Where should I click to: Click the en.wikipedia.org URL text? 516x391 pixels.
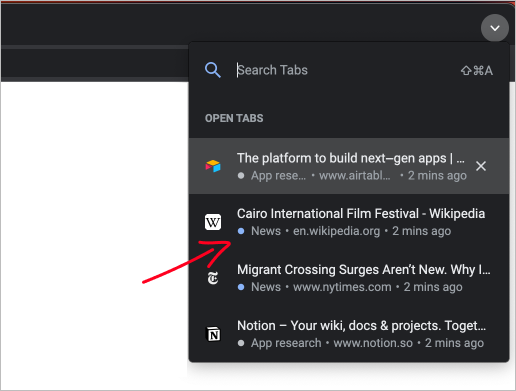click(336, 231)
